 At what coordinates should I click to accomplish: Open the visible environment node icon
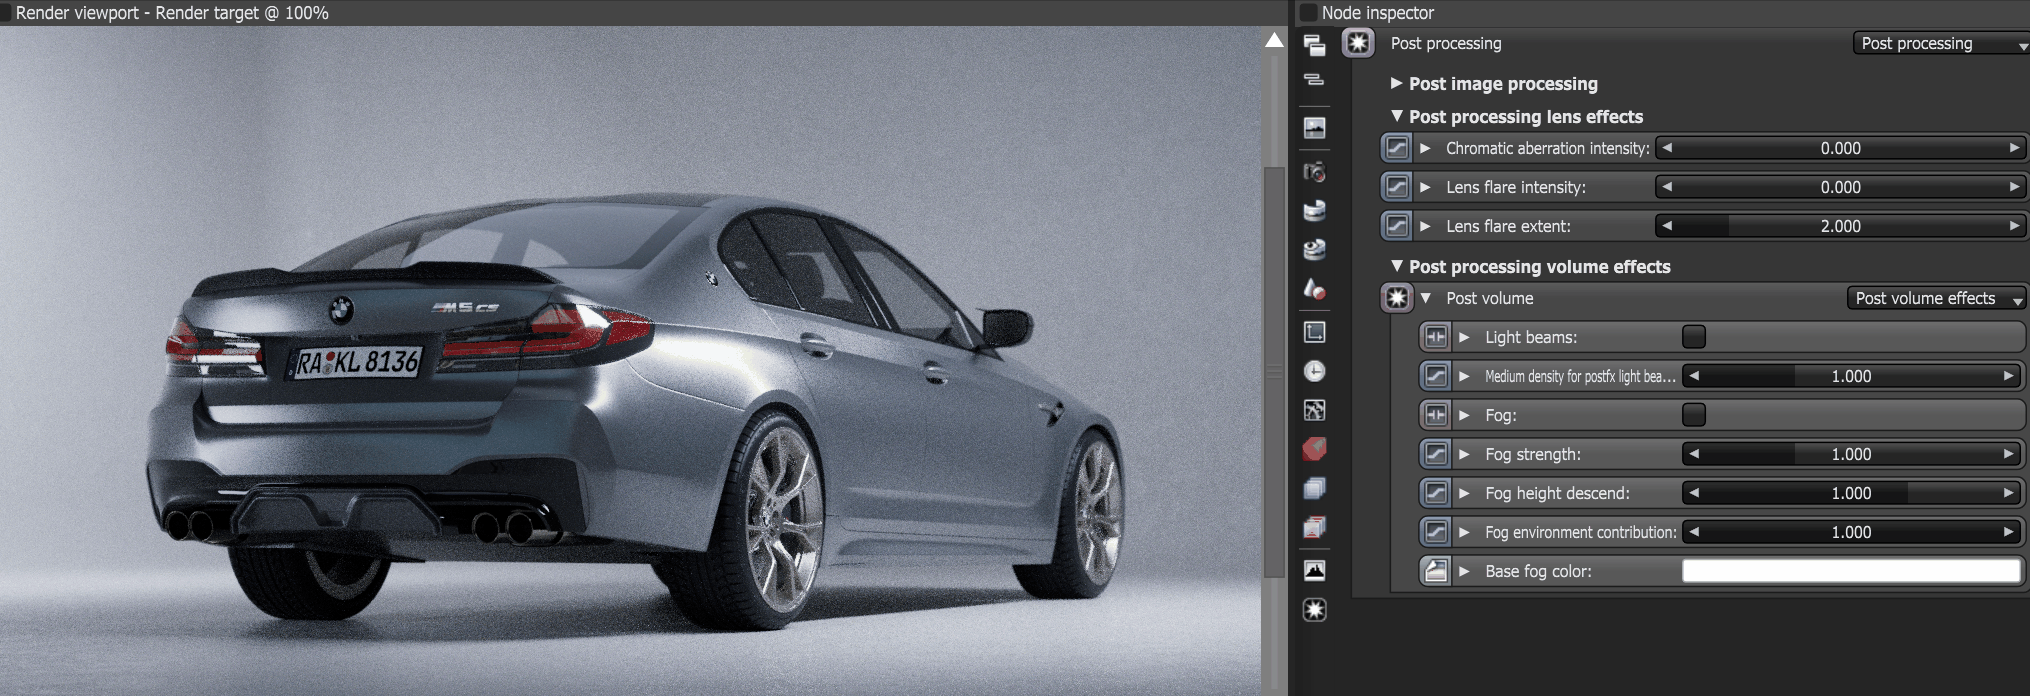coord(1314,249)
